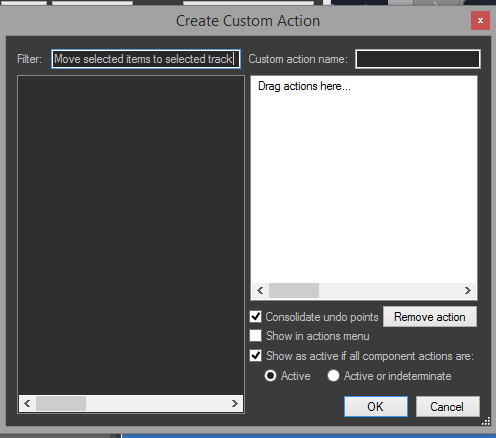Click the Remove action button
496x438 pixels.
(x=430, y=317)
